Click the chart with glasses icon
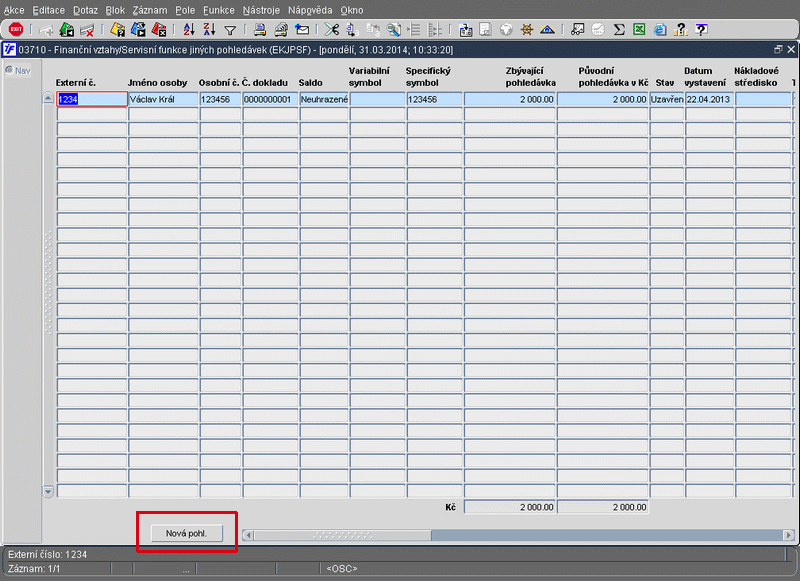Viewport: 800px width, 581px height. point(578,30)
